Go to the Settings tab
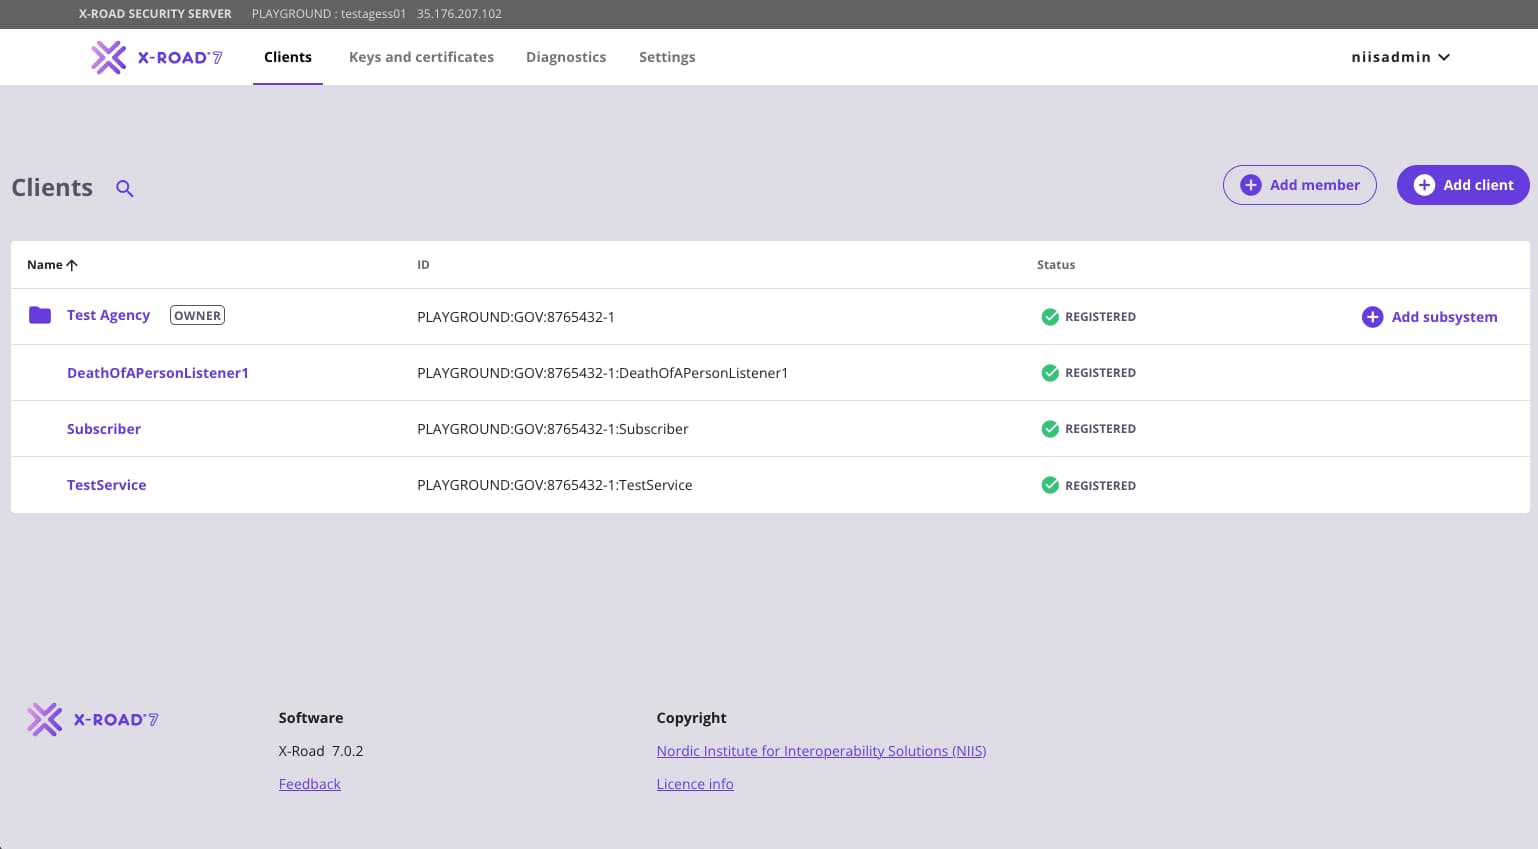 (667, 57)
